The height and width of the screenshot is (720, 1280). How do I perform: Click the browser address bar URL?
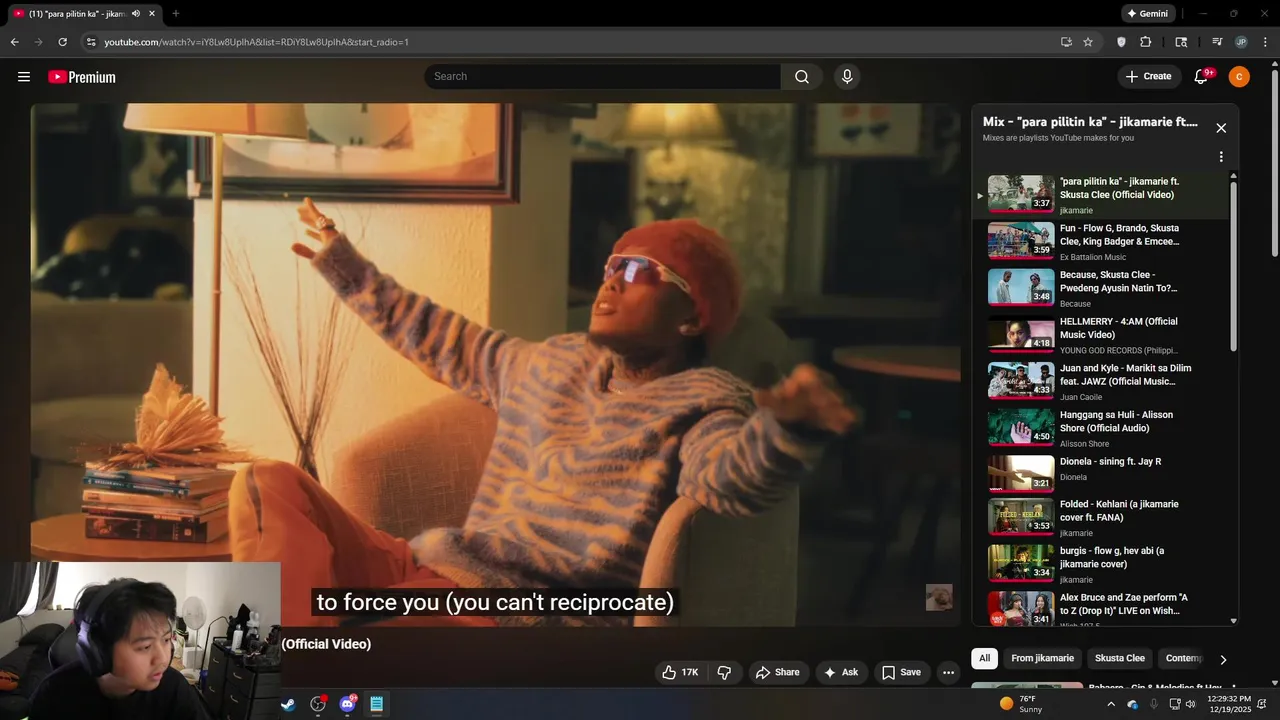click(x=256, y=42)
